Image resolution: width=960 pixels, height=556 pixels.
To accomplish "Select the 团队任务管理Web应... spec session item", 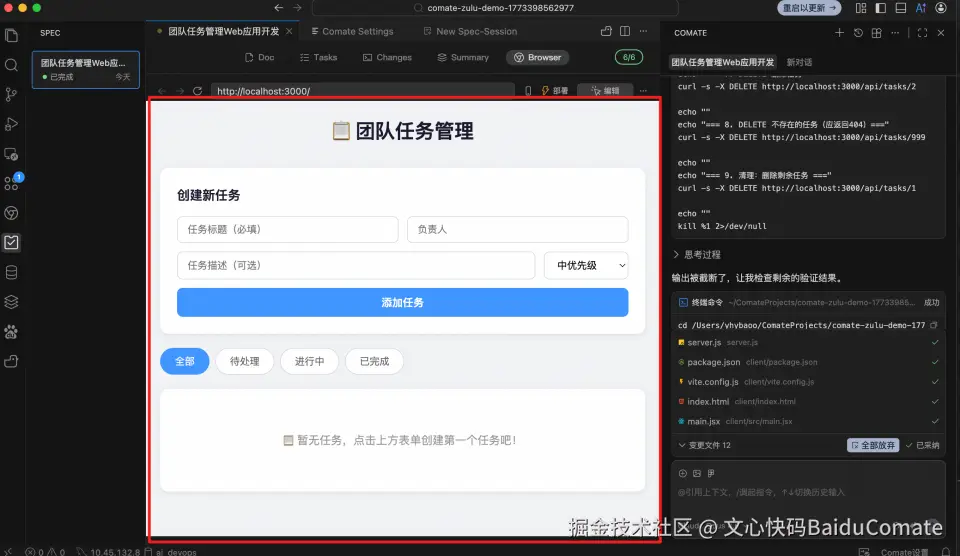I will pyautogui.click(x=86, y=69).
